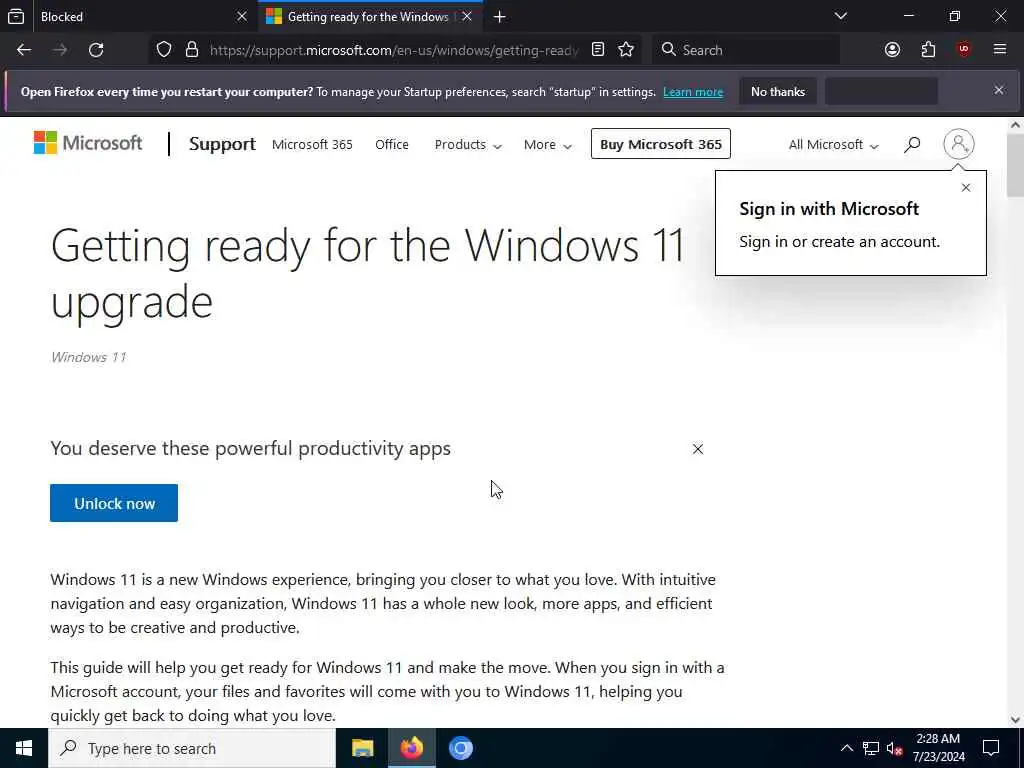Open a new tab with the plus icon
Image resolution: width=1024 pixels, height=768 pixels.
(500, 17)
